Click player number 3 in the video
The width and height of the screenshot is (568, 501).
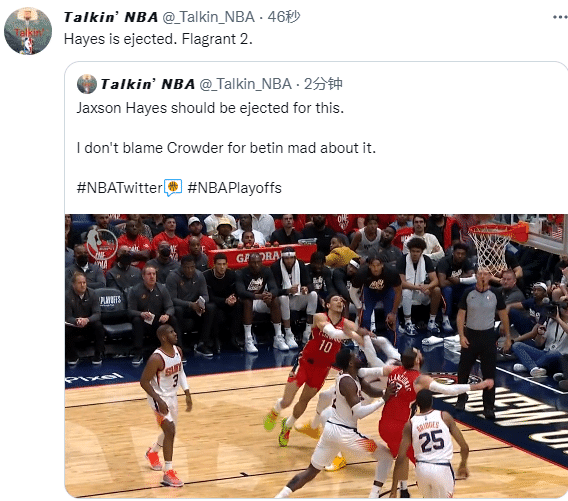[x=166, y=404]
